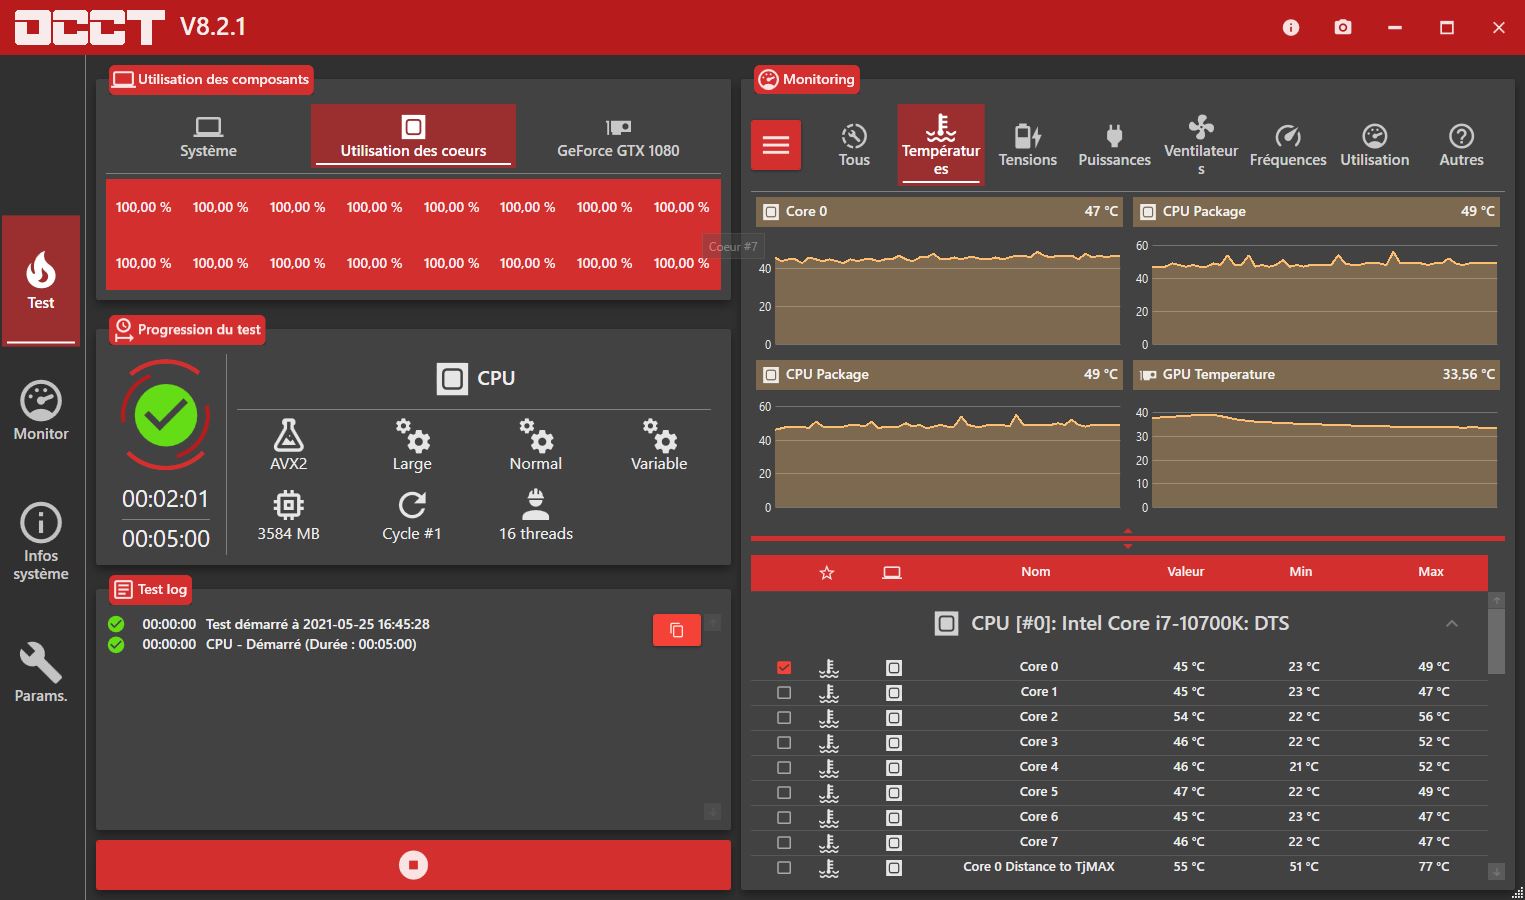Switch to the Système tab
This screenshot has width=1525, height=900.
point(208,137)
